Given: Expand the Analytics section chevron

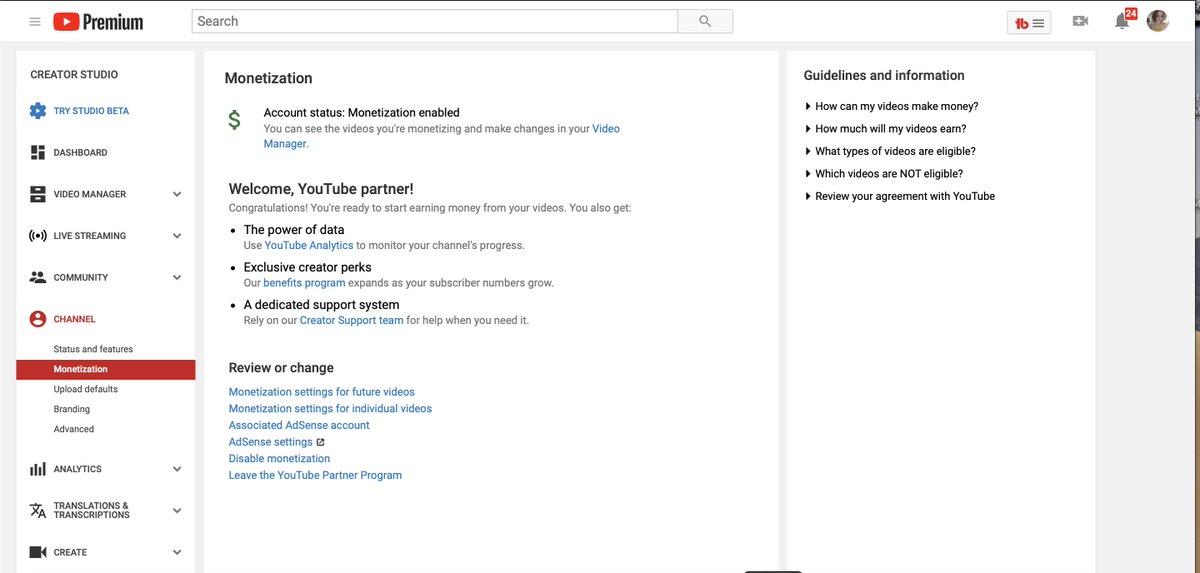Looking at the screenshot, I should click(x=177, y=469).
